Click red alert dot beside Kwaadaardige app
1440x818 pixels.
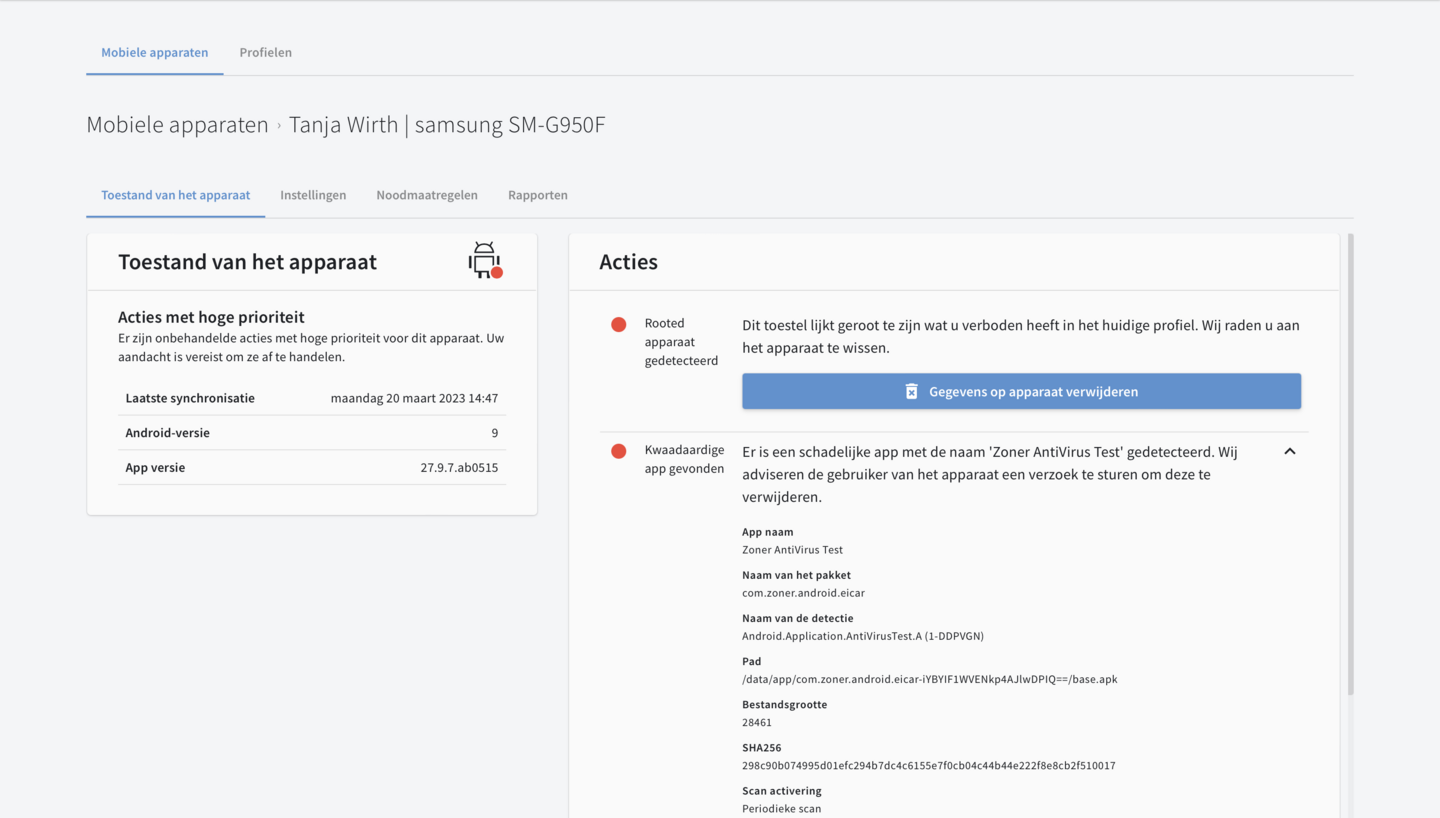pos(619,451)
